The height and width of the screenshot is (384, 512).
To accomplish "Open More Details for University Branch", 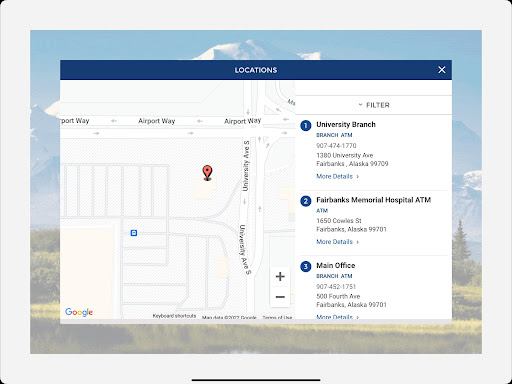I will tap(337, 176).
